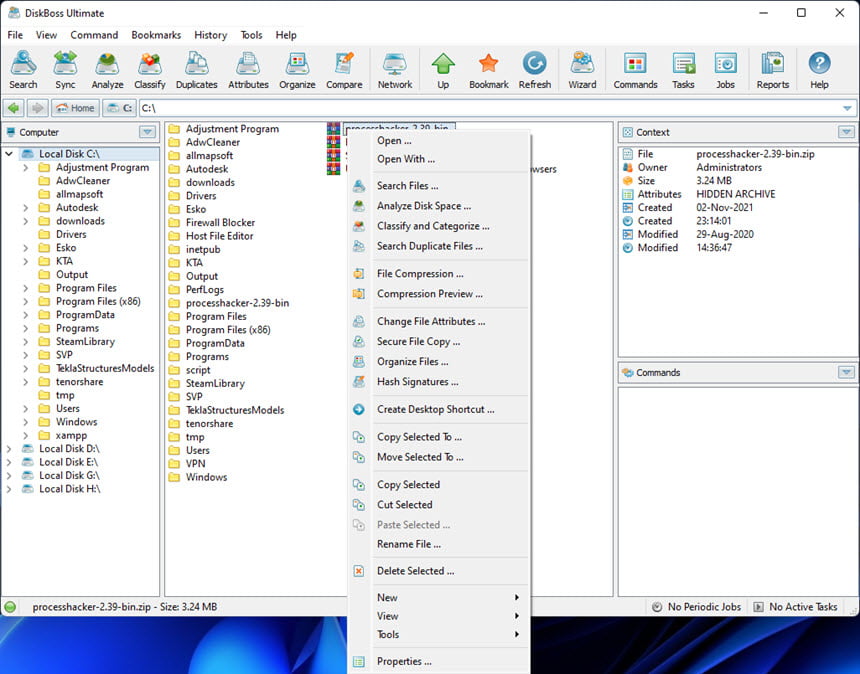This screenshot has height=674, width=860.
Task: Select the processhacker-2.39-bin folder in file list
Action: [237, 303]
